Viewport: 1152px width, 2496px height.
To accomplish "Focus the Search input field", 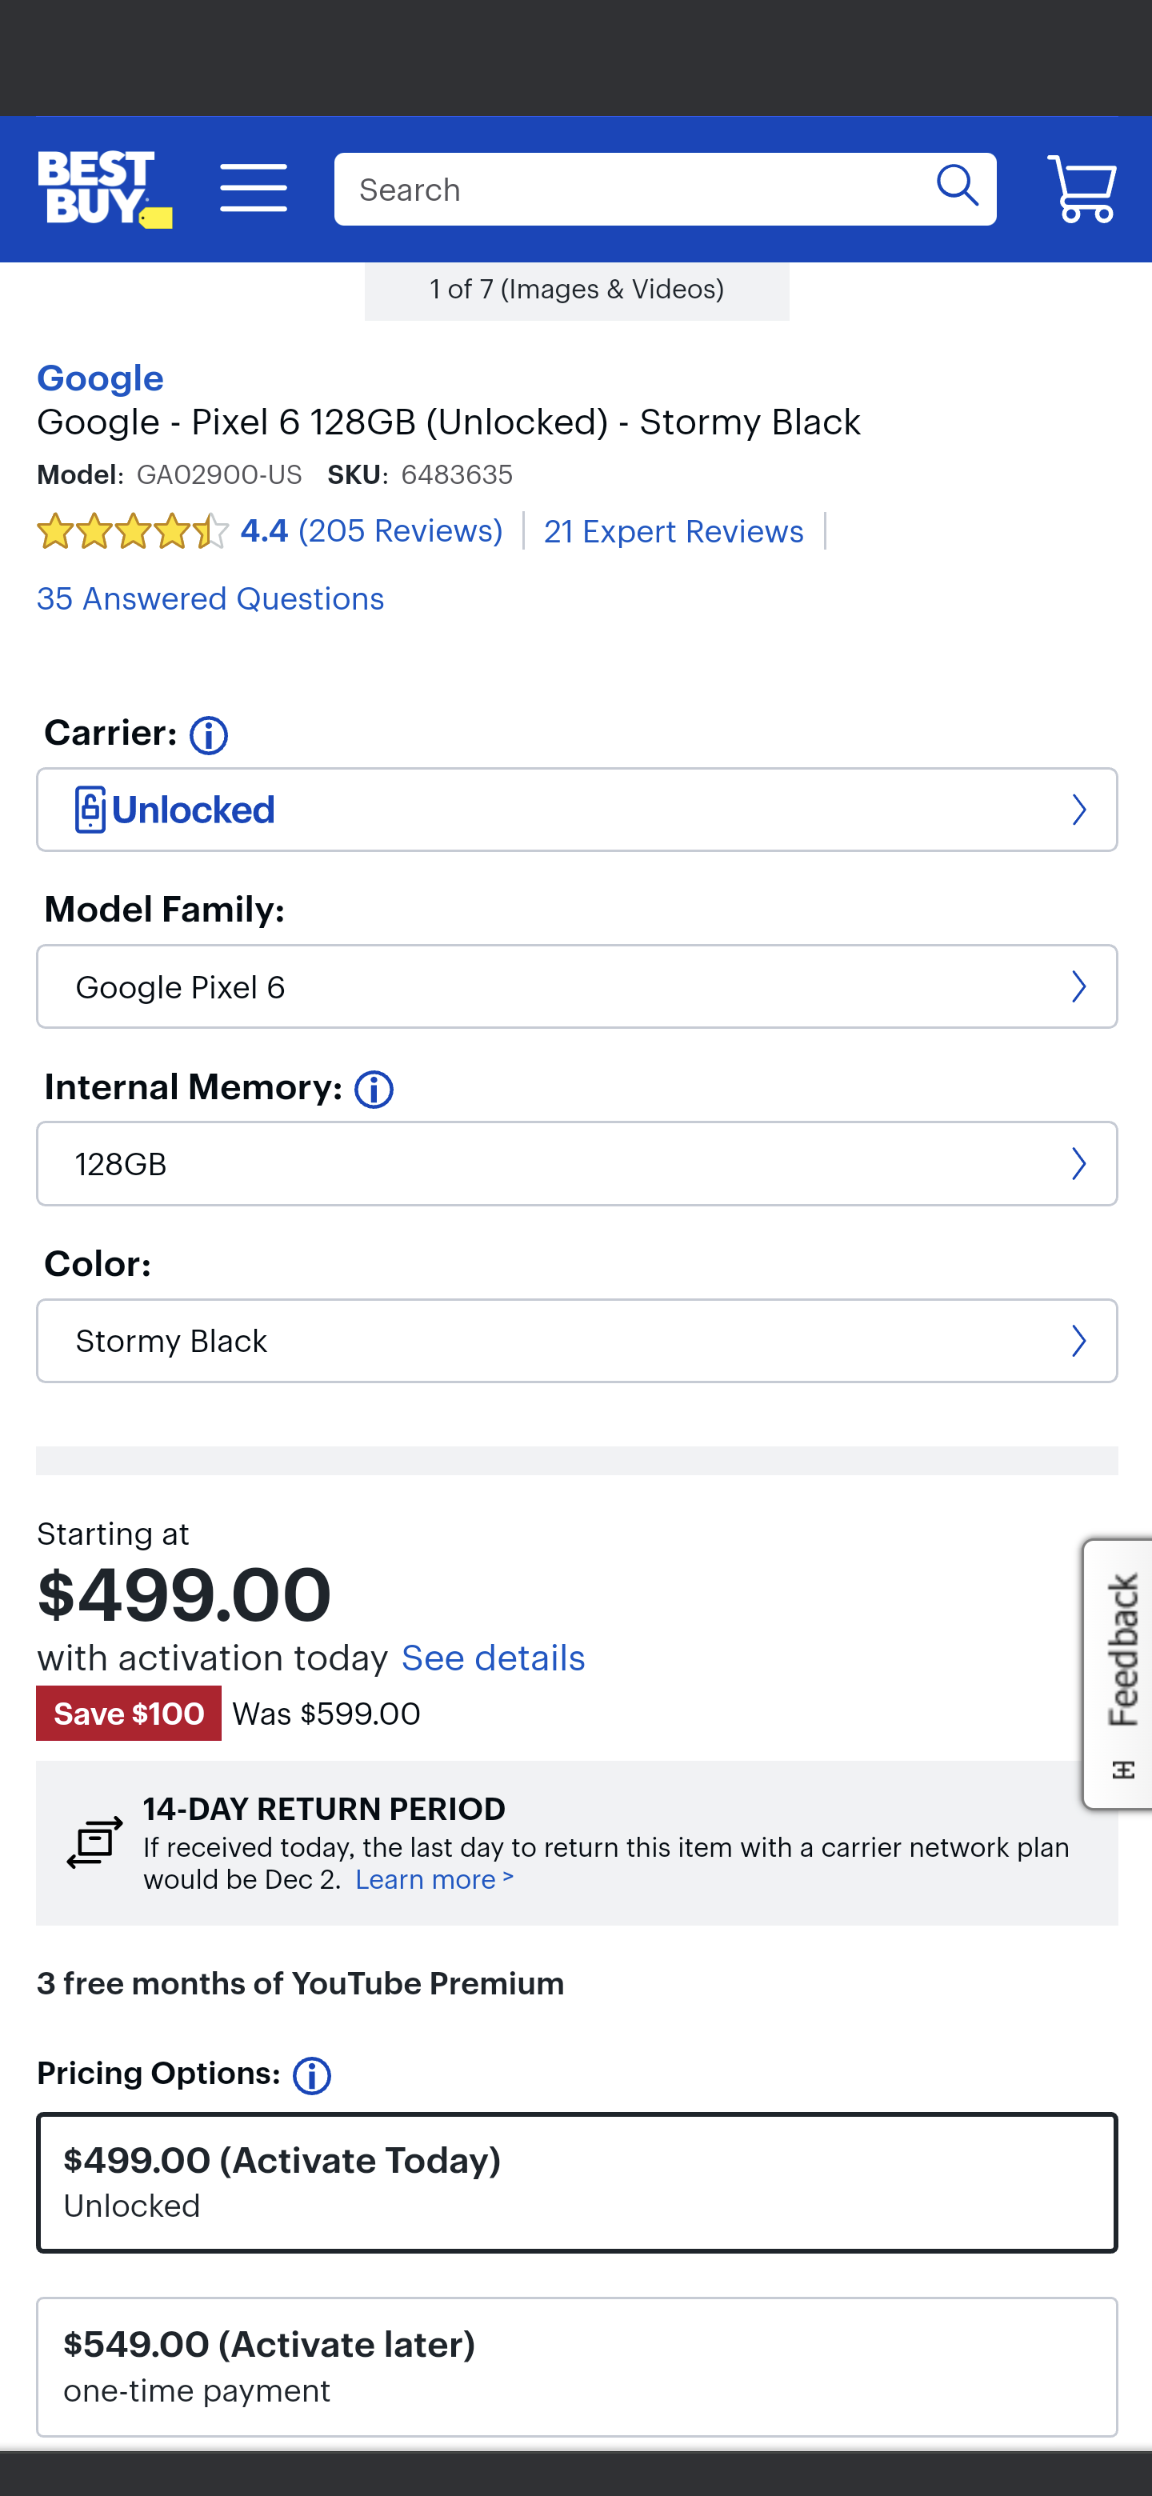I will tap(630, 190).
